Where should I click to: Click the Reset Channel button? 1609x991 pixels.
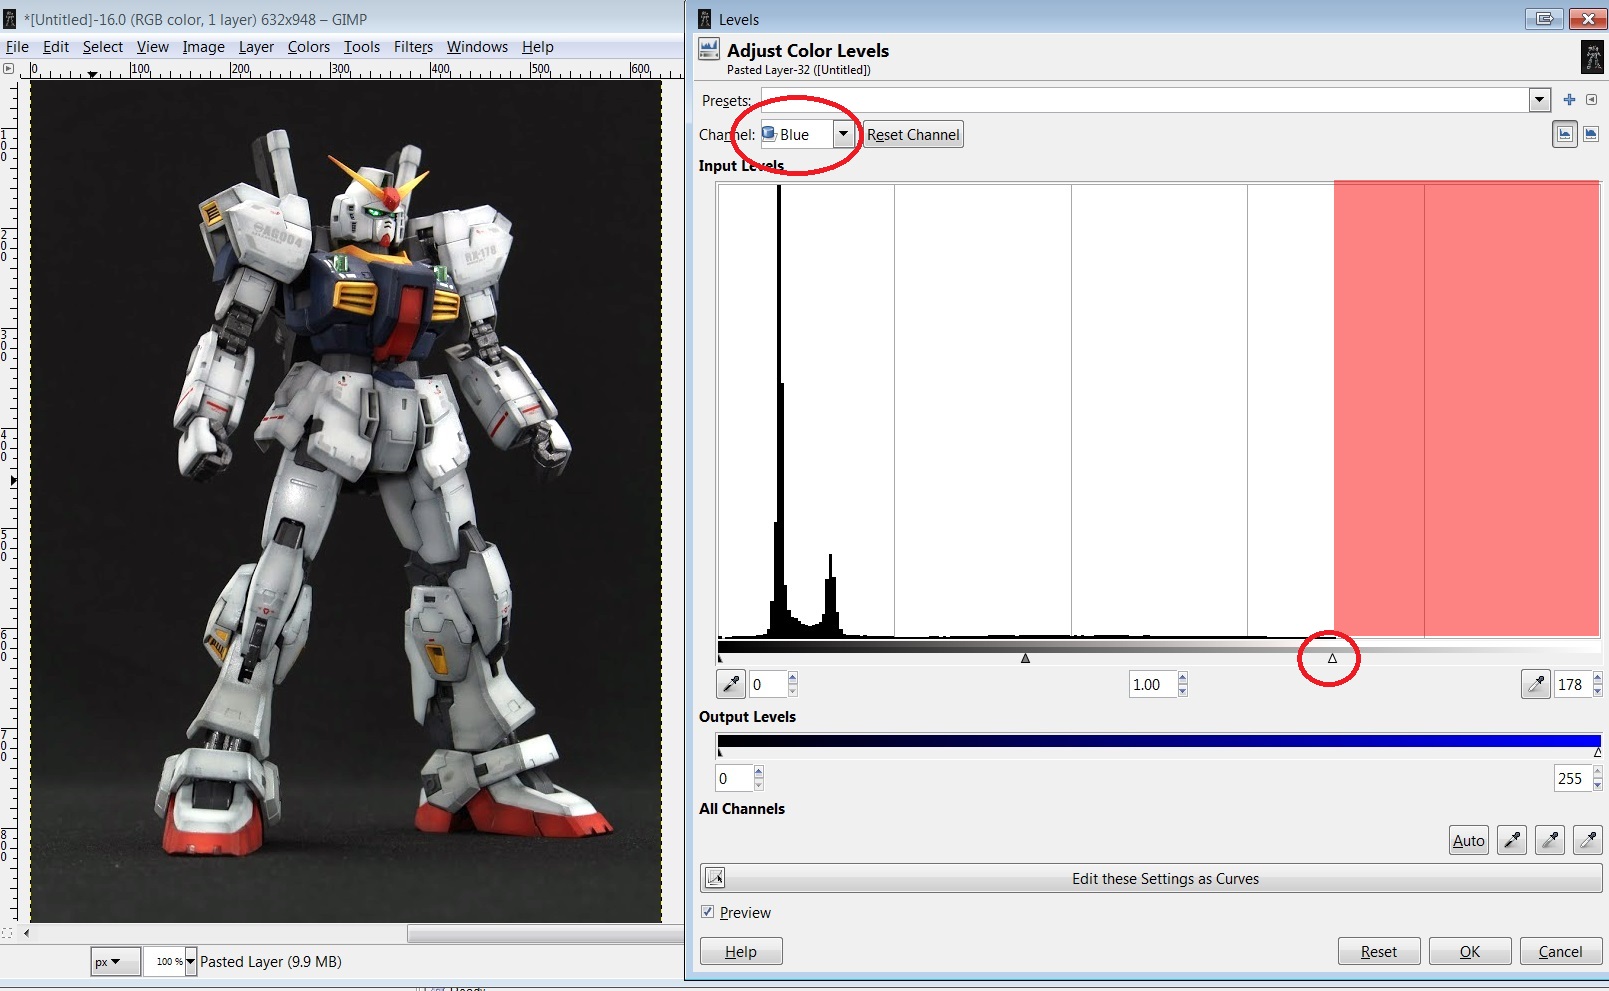point(912,134)
